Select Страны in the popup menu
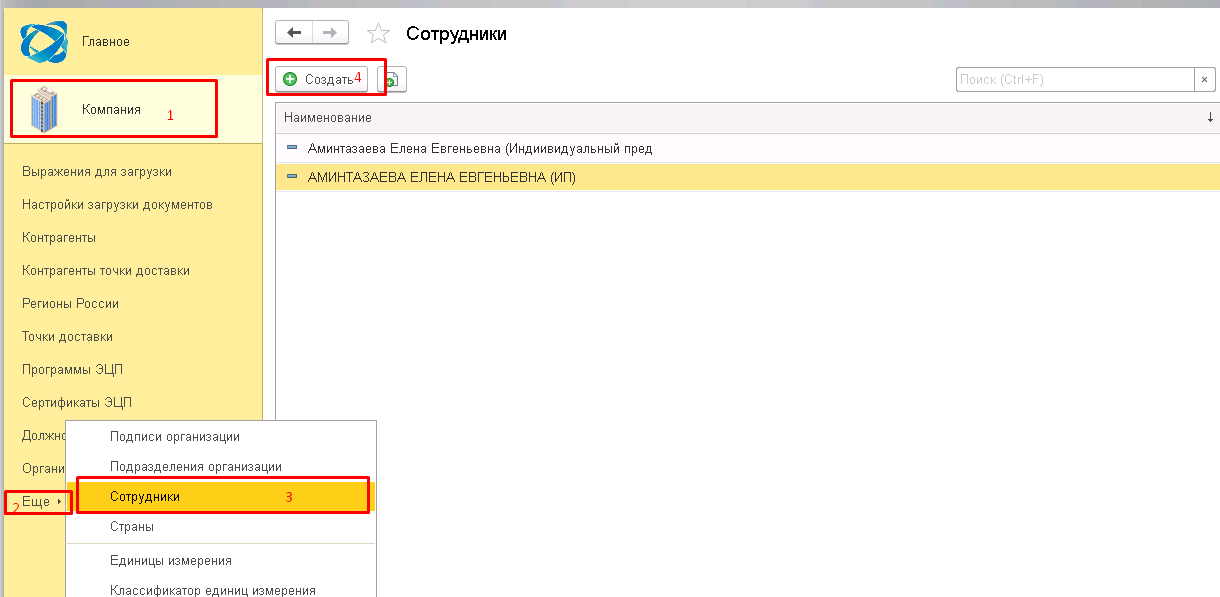 (x=132, y=527)
